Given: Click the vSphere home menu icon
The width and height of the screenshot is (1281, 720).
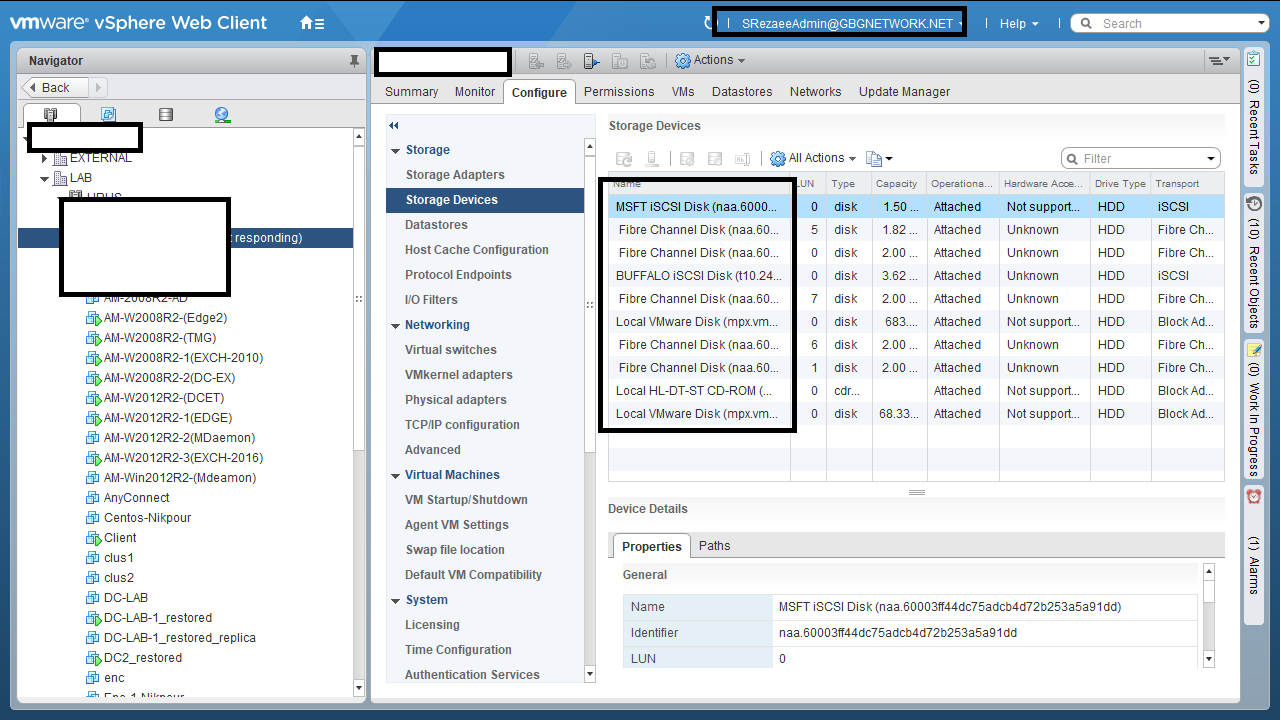Looking at the screenshot, I should coord(311,23).
